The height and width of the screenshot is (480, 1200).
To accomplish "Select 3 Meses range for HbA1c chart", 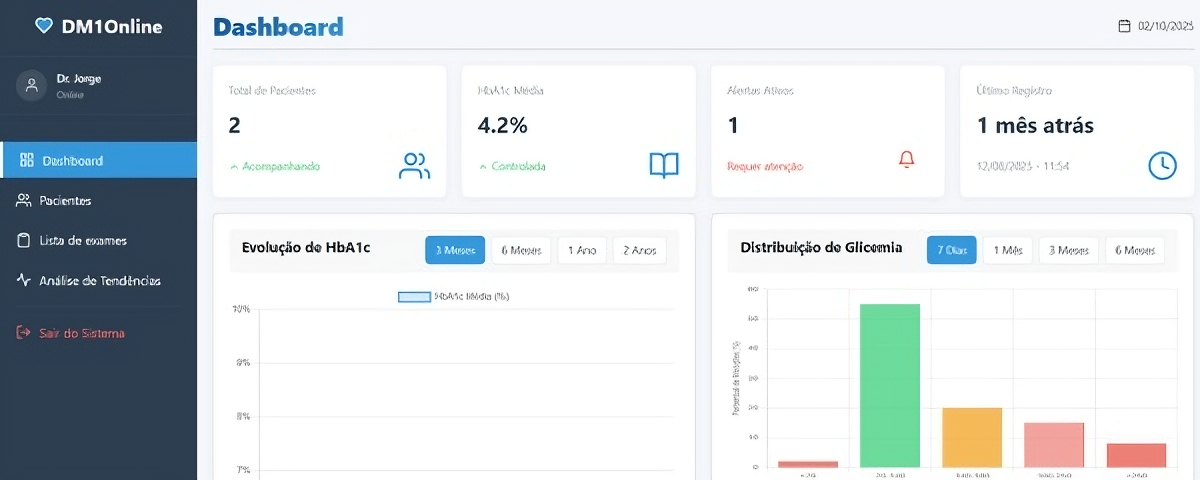I will 455,250.
